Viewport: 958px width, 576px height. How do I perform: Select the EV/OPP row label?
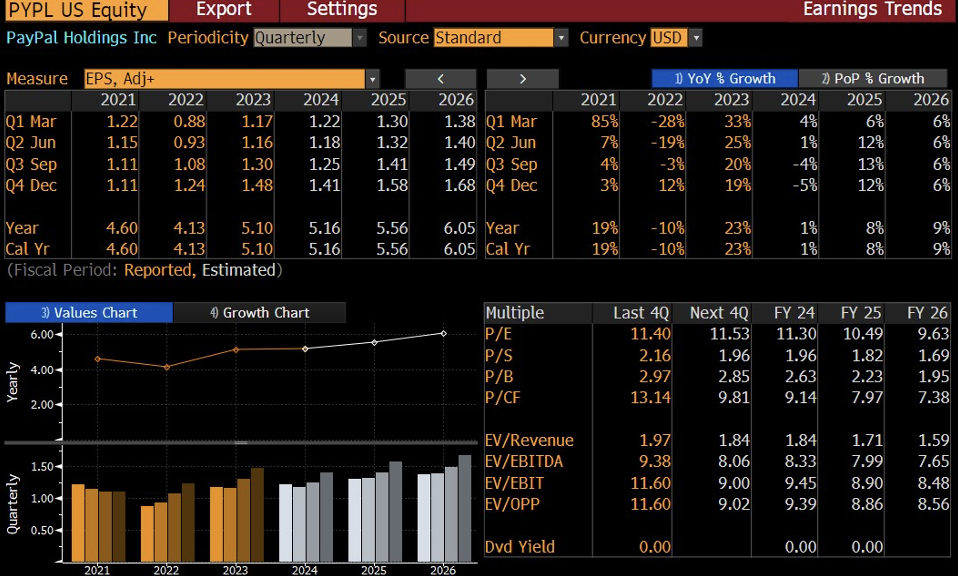(x=512, y=504)
